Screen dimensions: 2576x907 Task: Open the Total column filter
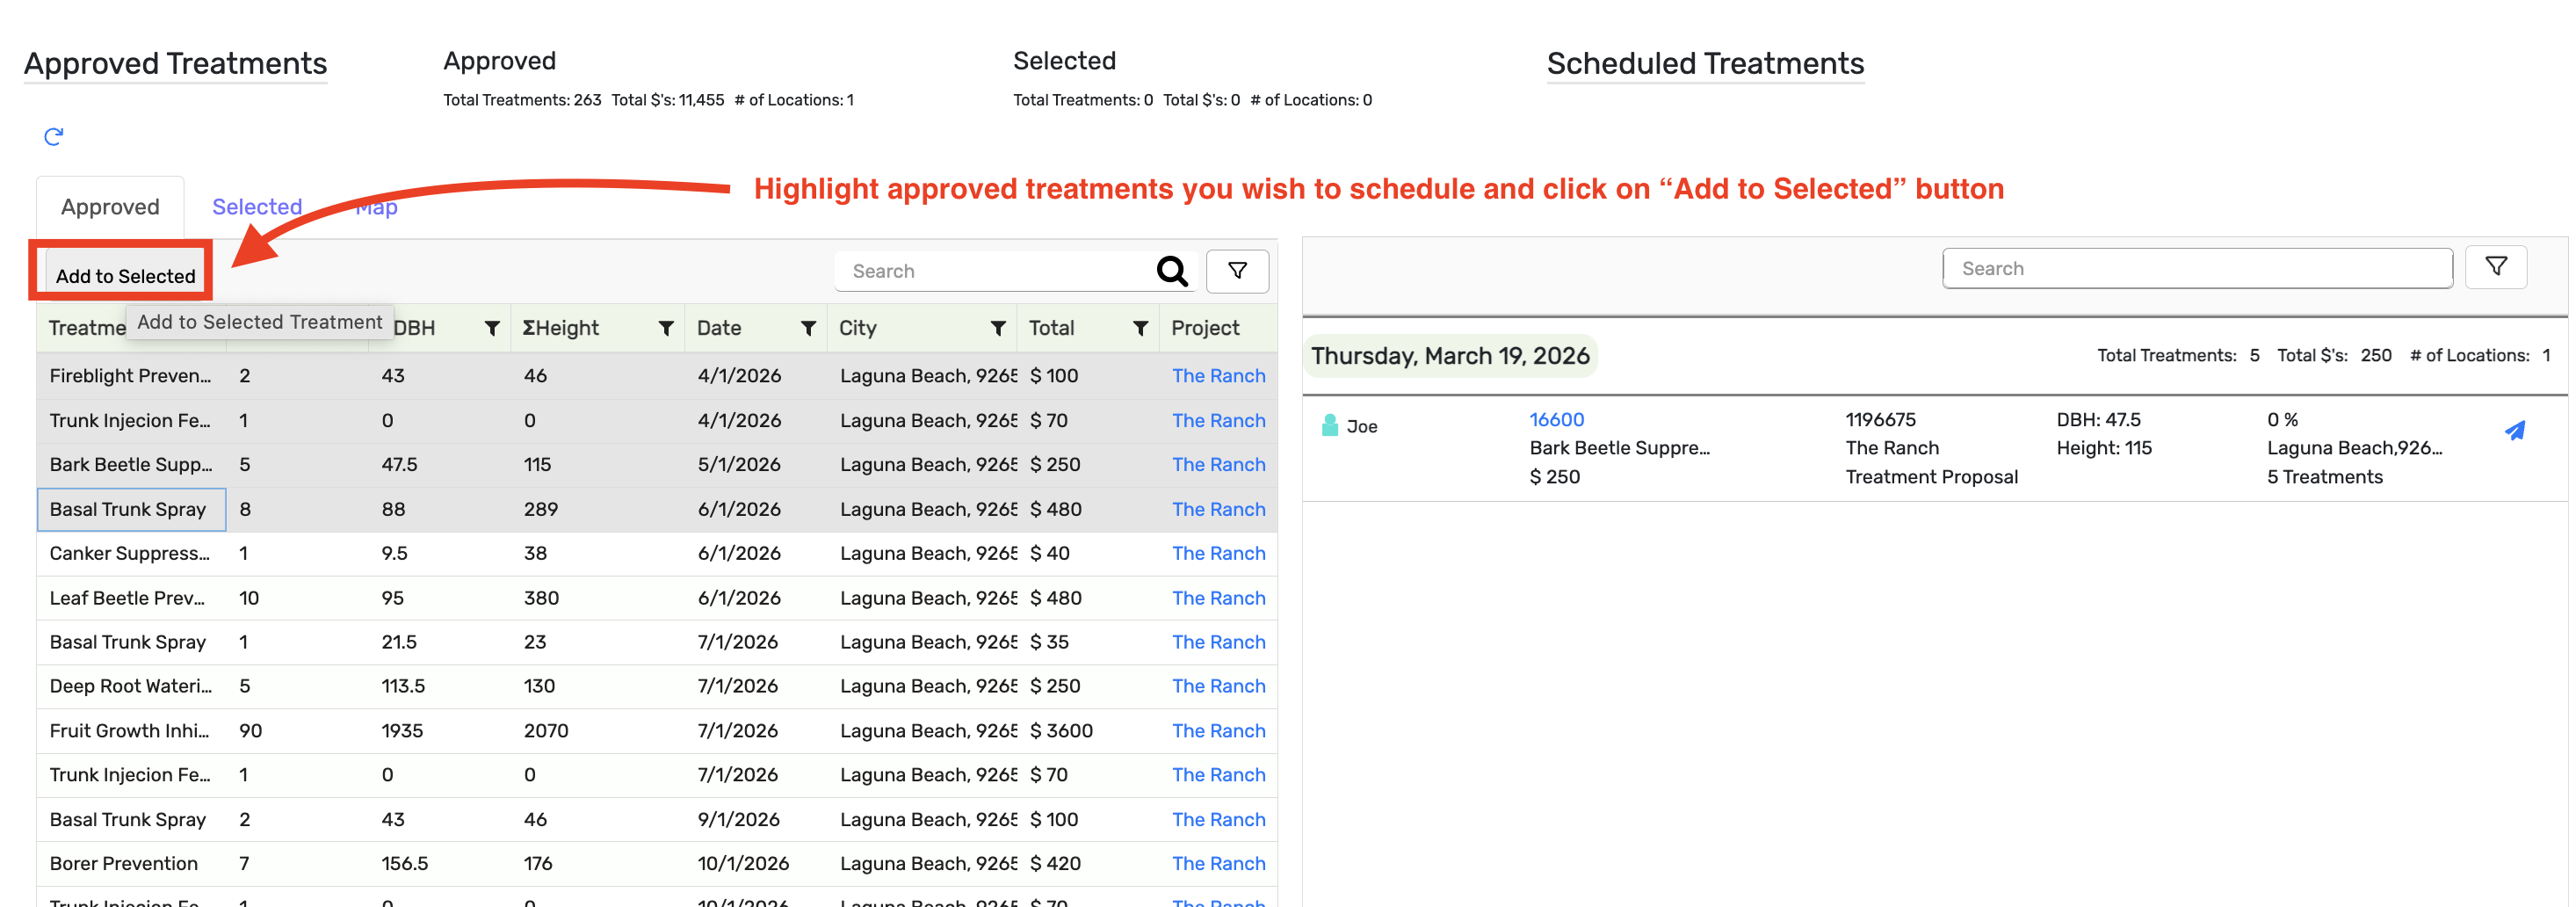tap(1141, 327)
